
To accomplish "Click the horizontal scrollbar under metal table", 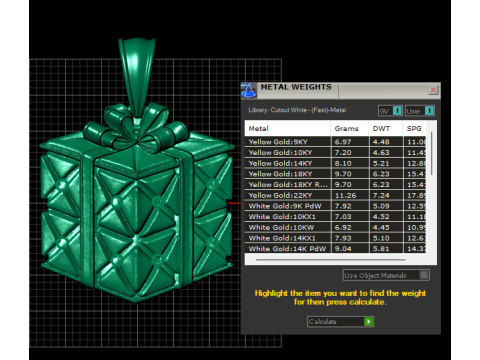I will (331, 259).
